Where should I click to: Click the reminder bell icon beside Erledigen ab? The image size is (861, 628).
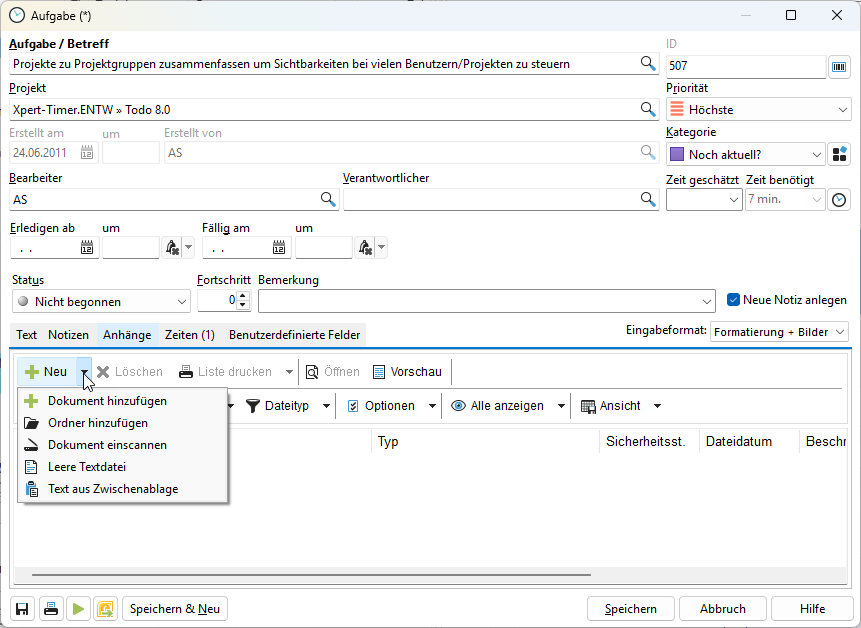[x=172, y=247]
